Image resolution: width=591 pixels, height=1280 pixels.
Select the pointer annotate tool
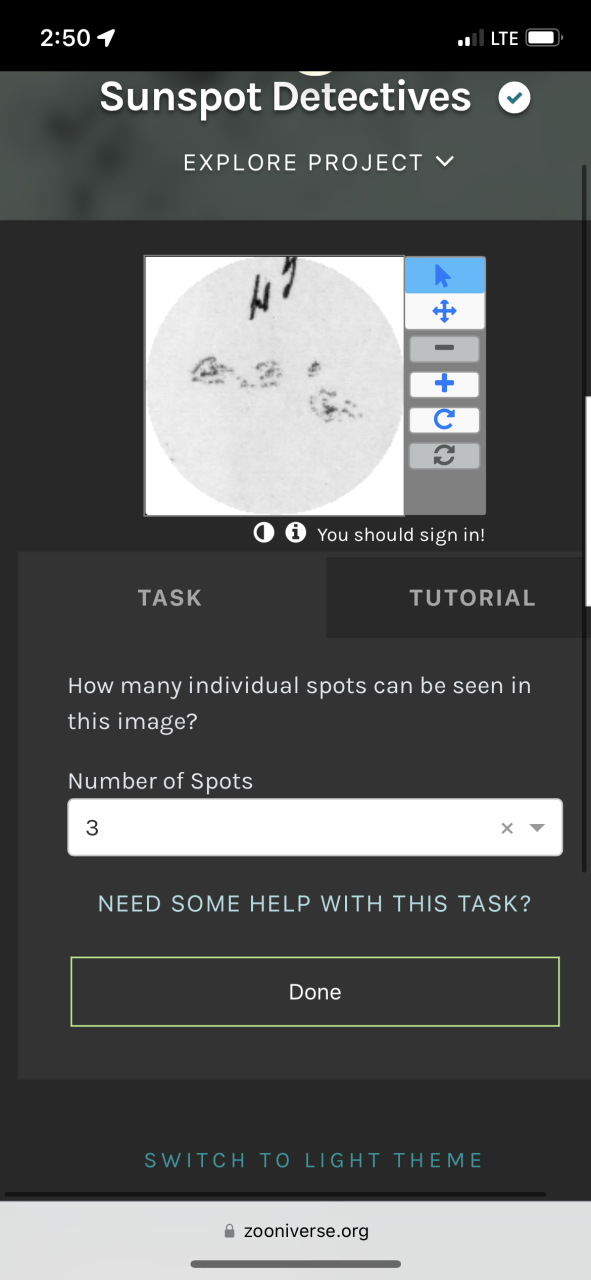444,276
